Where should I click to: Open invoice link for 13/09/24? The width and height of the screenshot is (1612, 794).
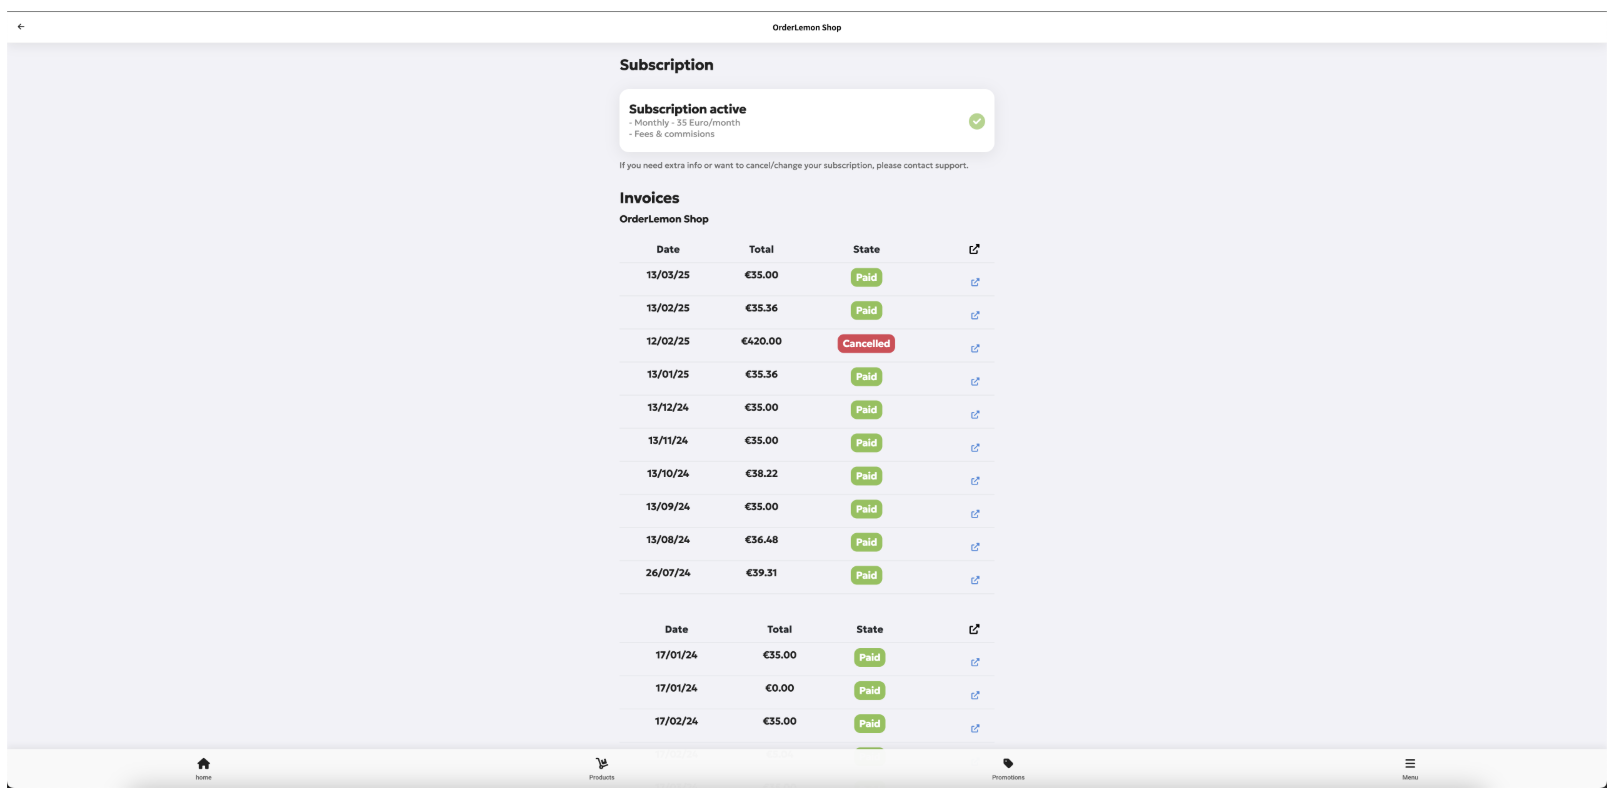pos(975,514)
